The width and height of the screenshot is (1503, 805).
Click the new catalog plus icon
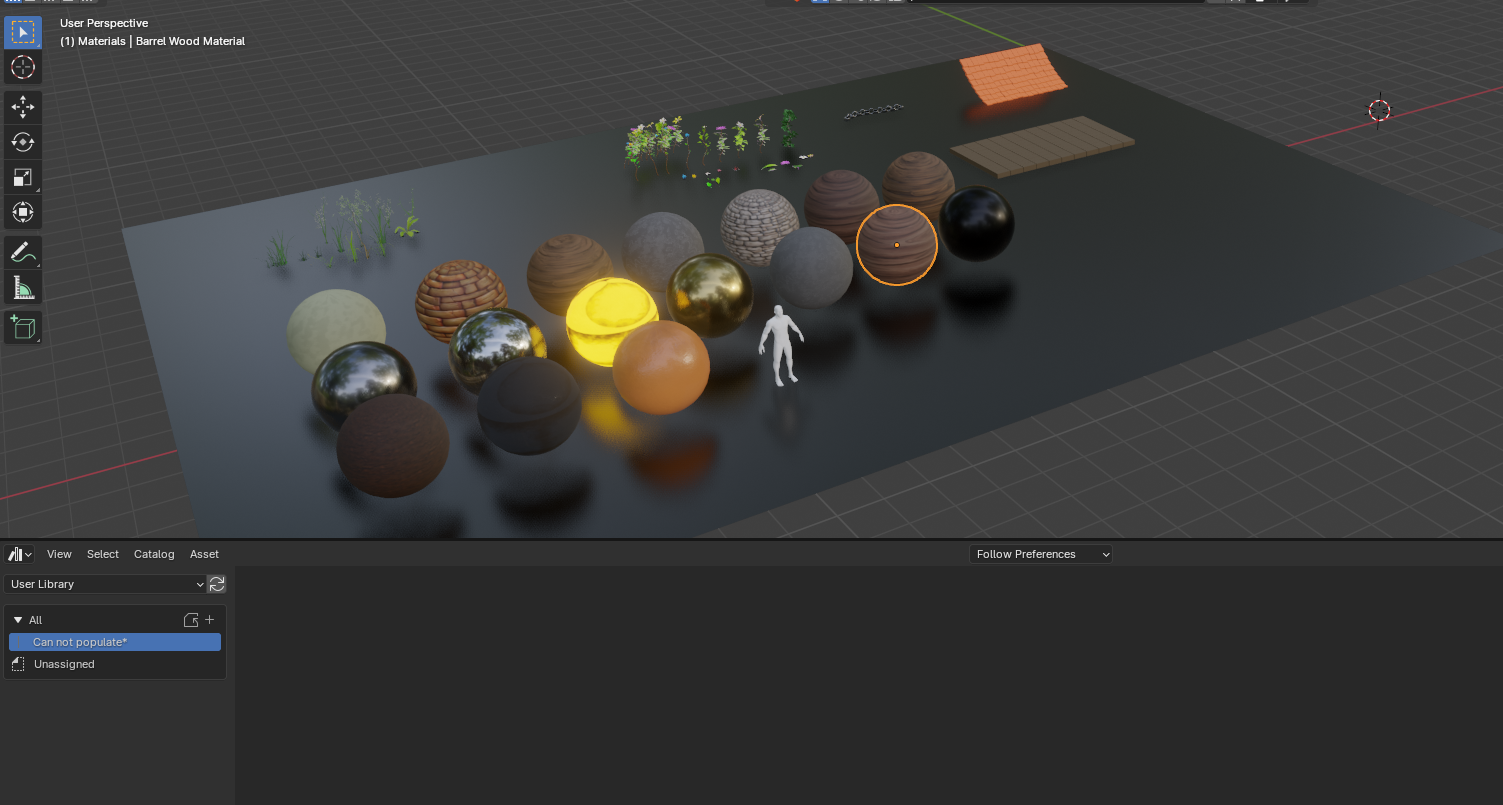(210, 620)
